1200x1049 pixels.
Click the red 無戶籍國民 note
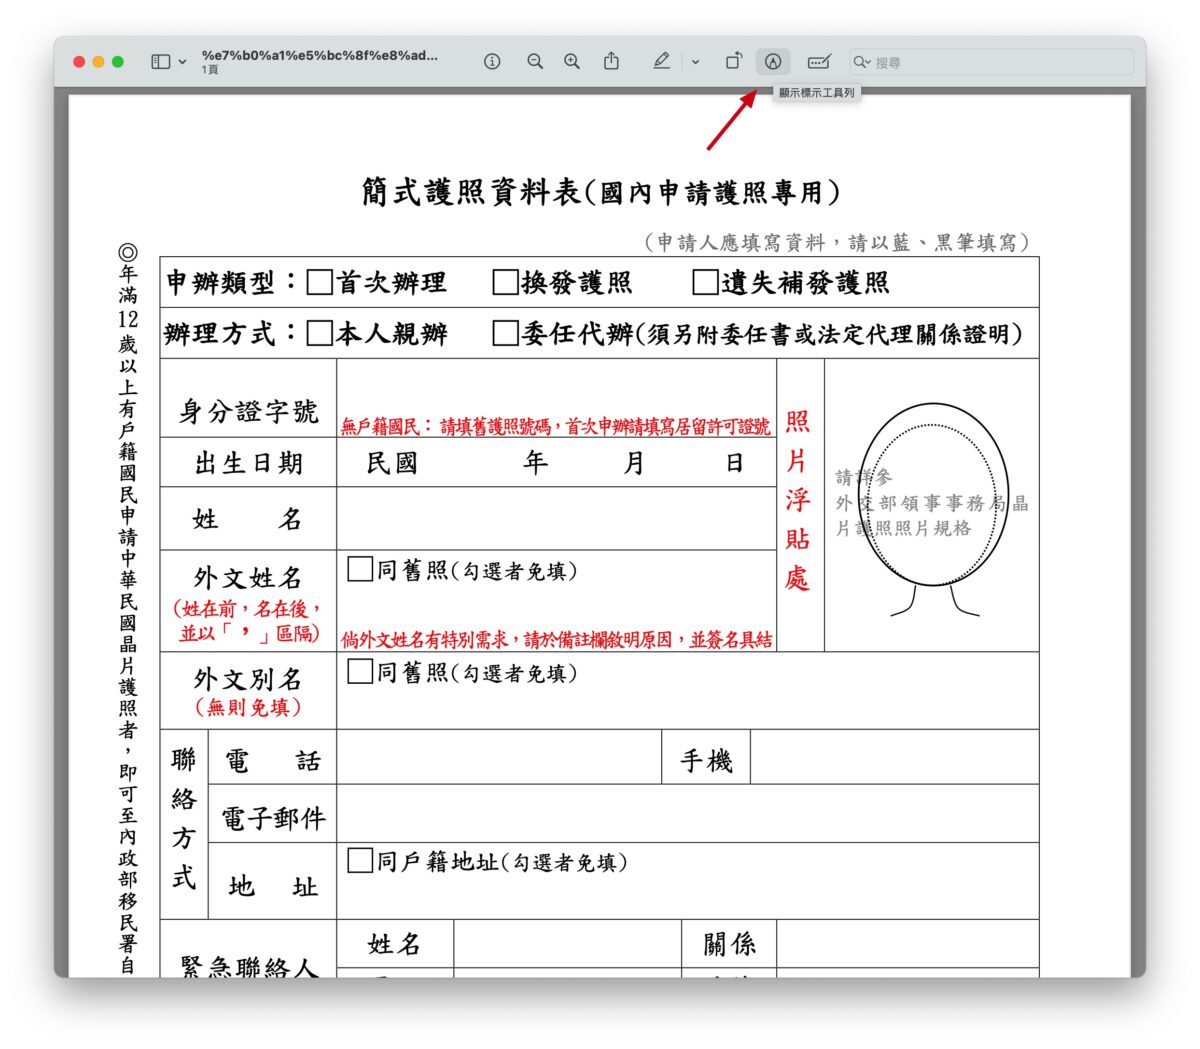pyautogui.click(x=555, y=427)
